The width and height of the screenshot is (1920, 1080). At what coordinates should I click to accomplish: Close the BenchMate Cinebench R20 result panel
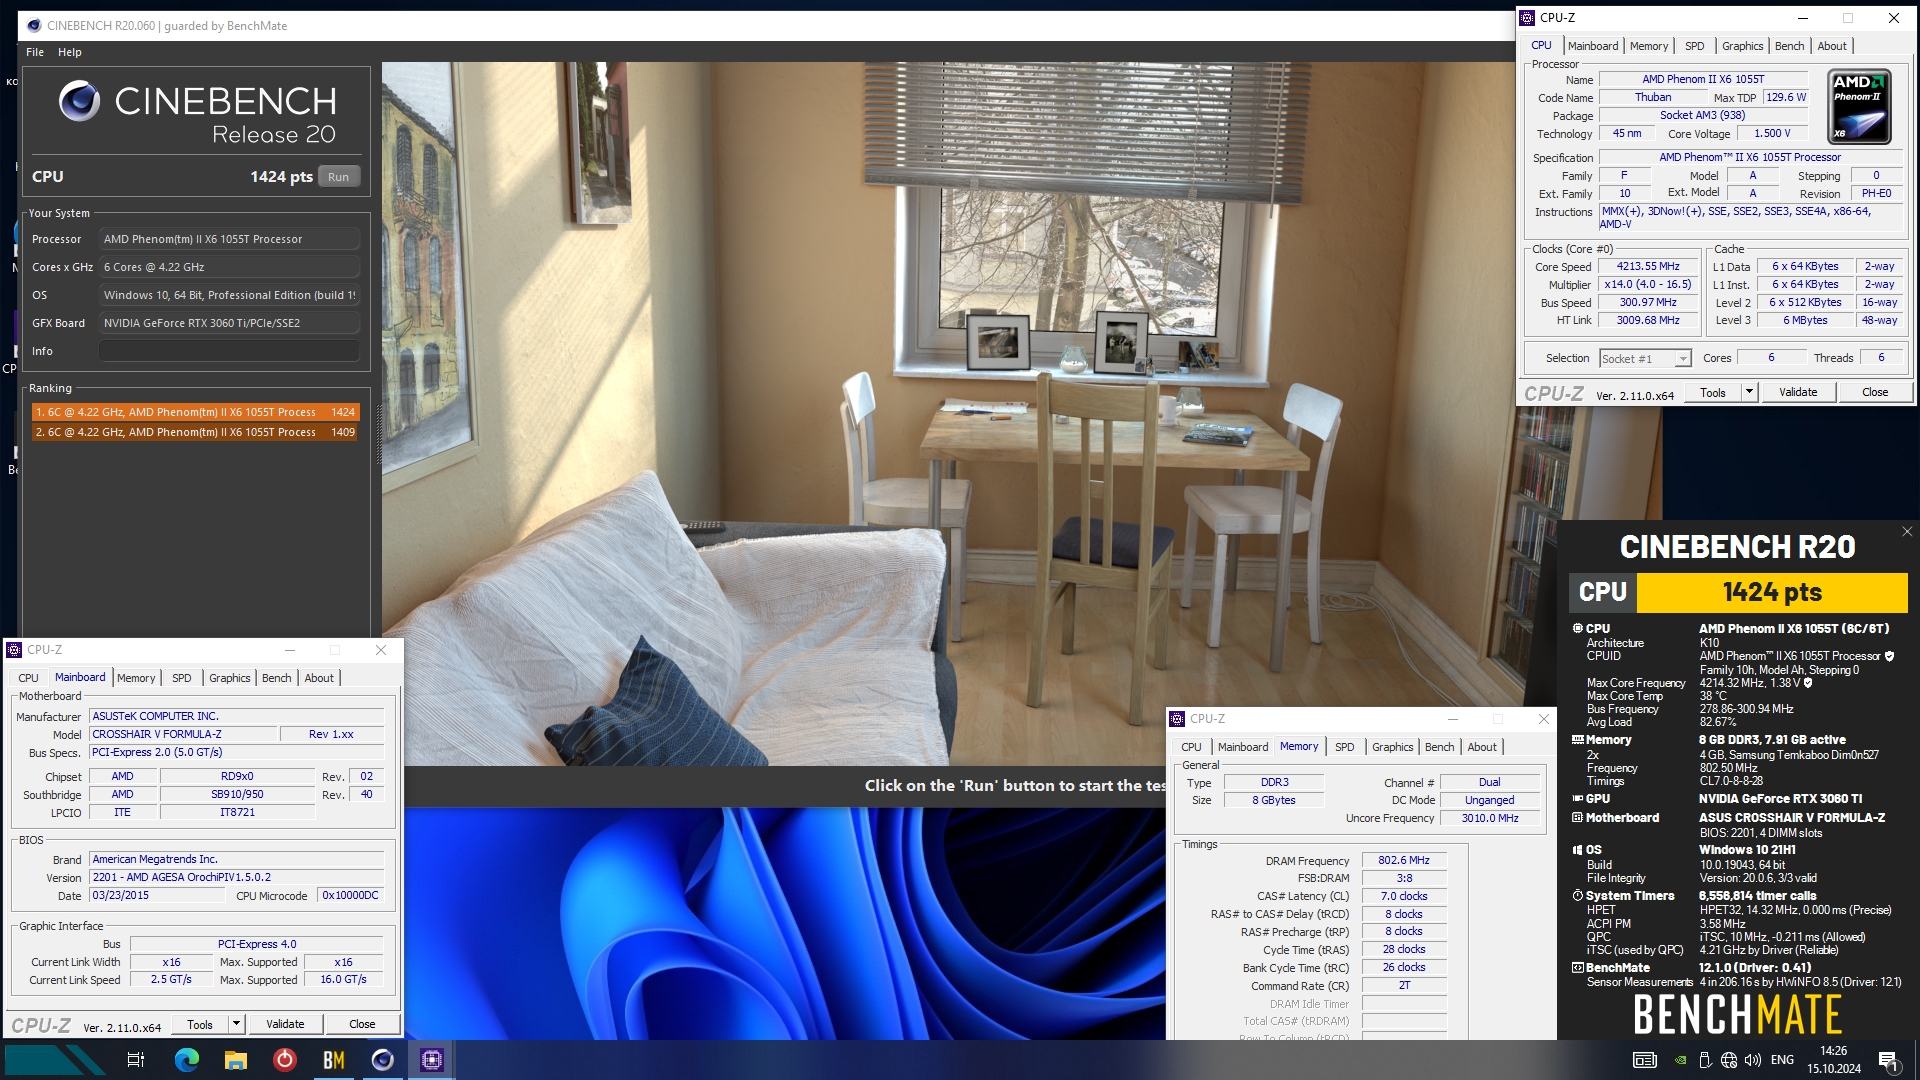[1907, 532]
